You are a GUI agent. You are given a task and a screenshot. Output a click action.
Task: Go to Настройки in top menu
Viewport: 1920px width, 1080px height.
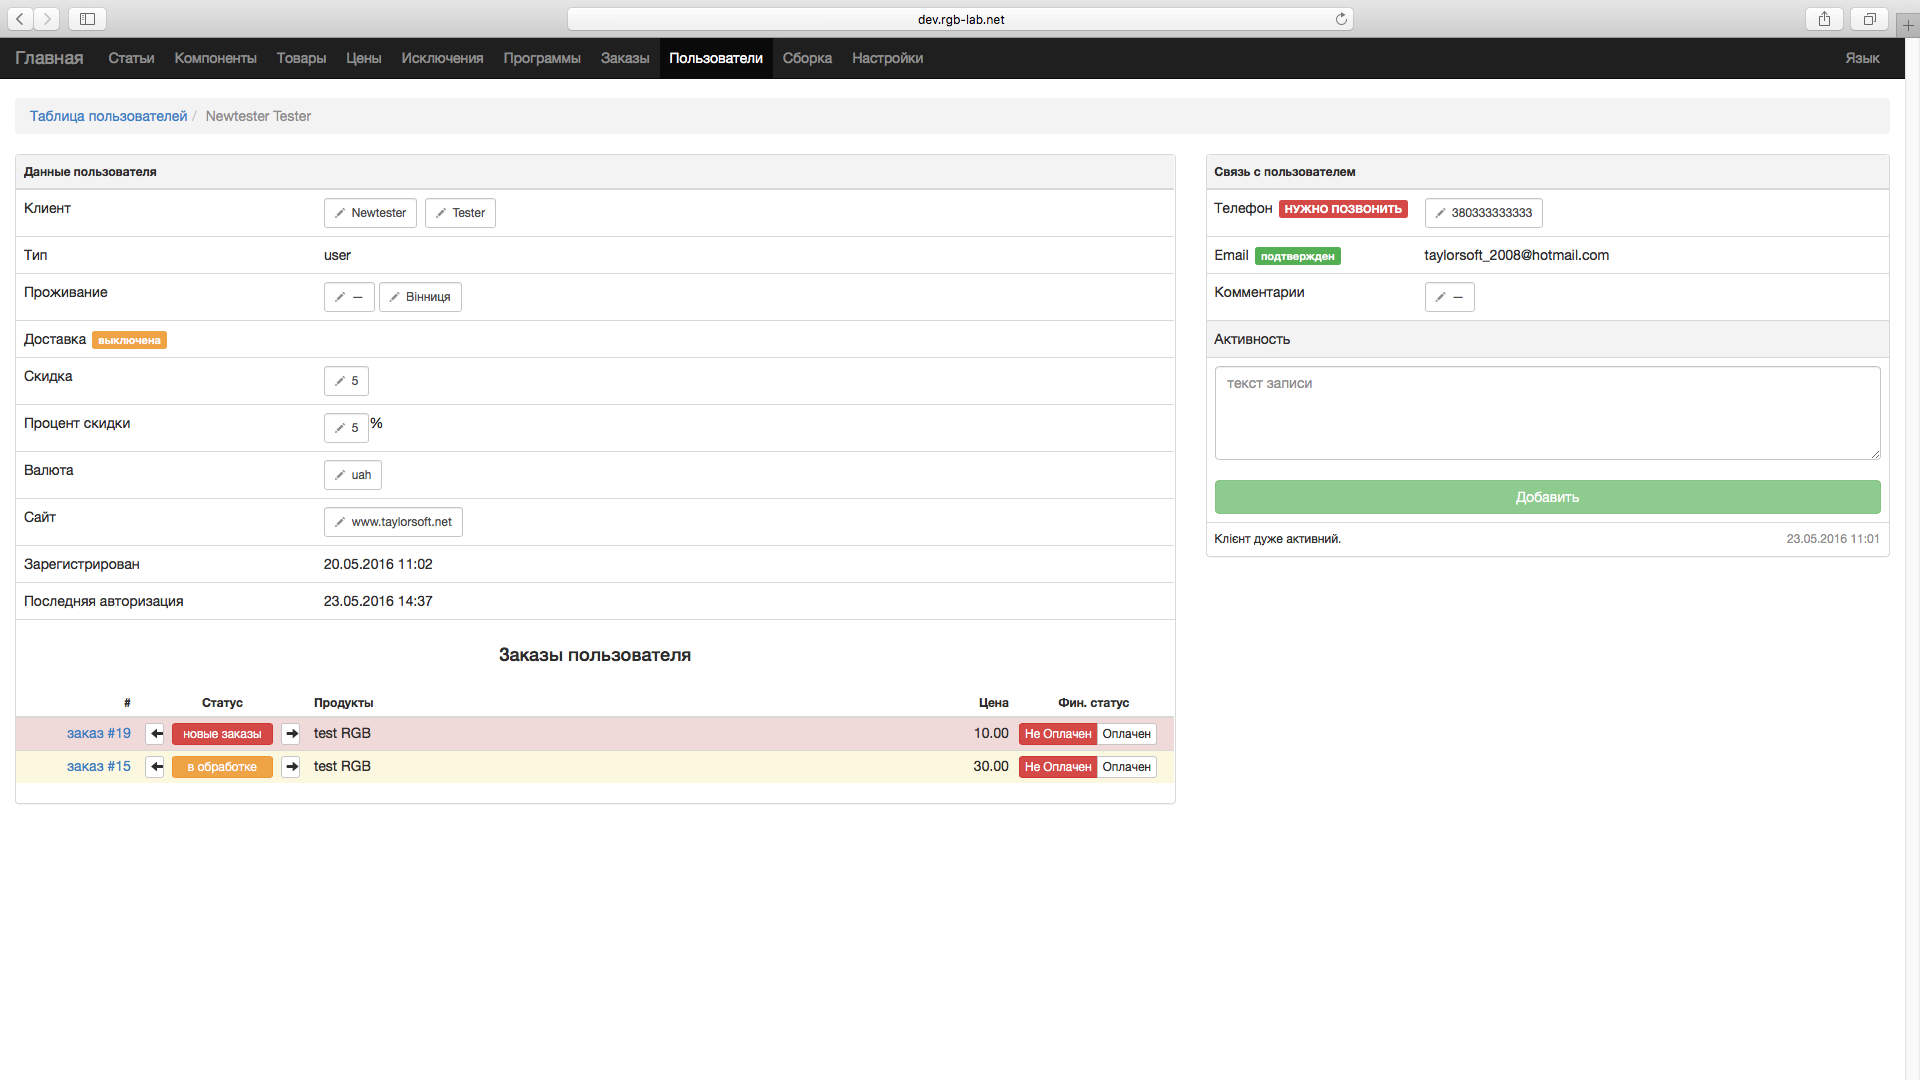tap(887, 58)
